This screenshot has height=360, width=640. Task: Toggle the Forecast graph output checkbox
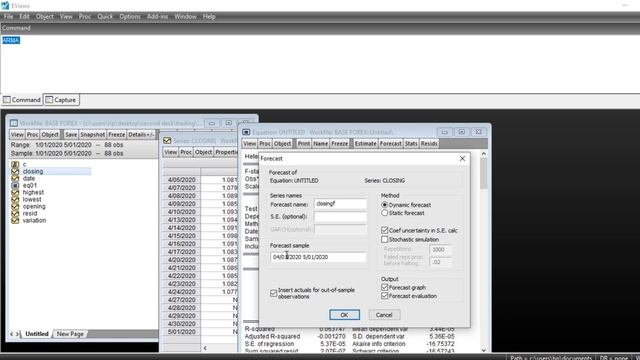(384, 287)
